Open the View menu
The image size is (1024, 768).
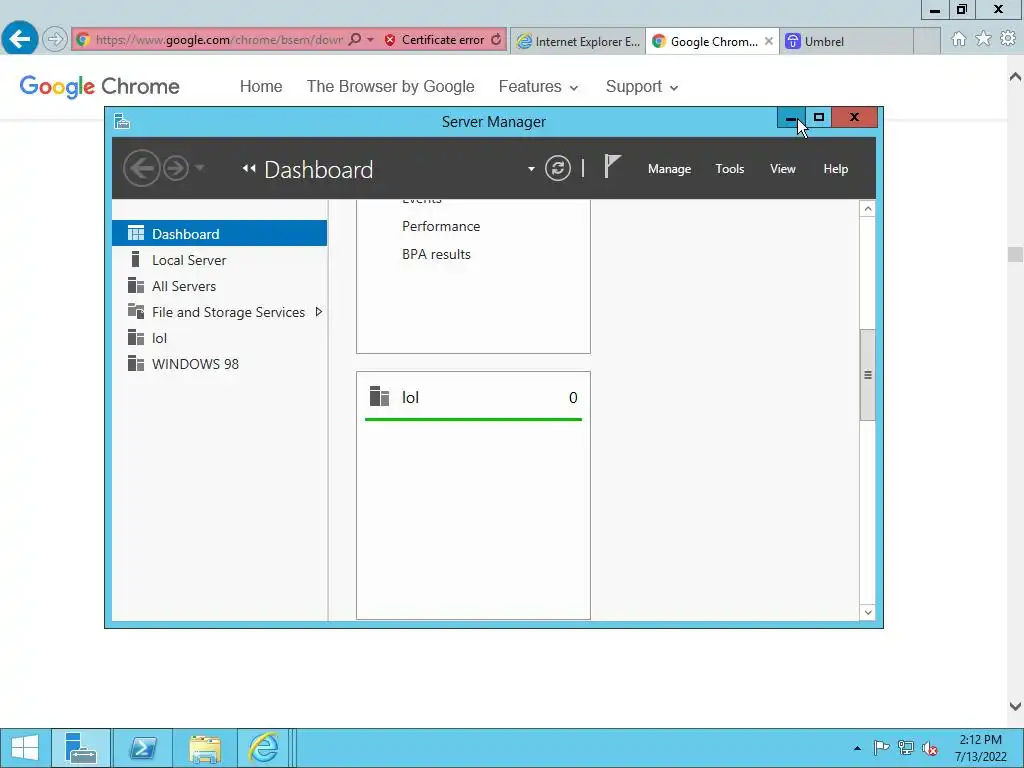782,169
